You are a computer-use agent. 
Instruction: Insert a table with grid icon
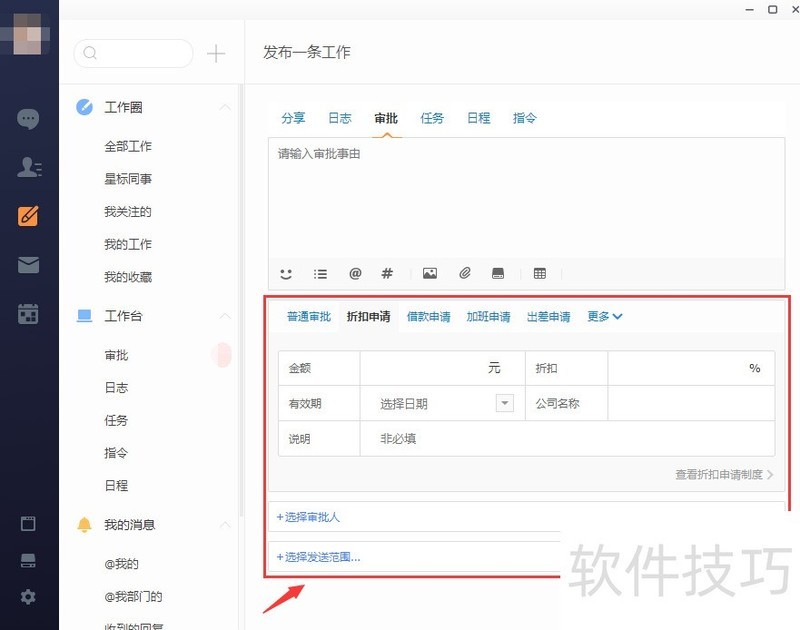540,273
